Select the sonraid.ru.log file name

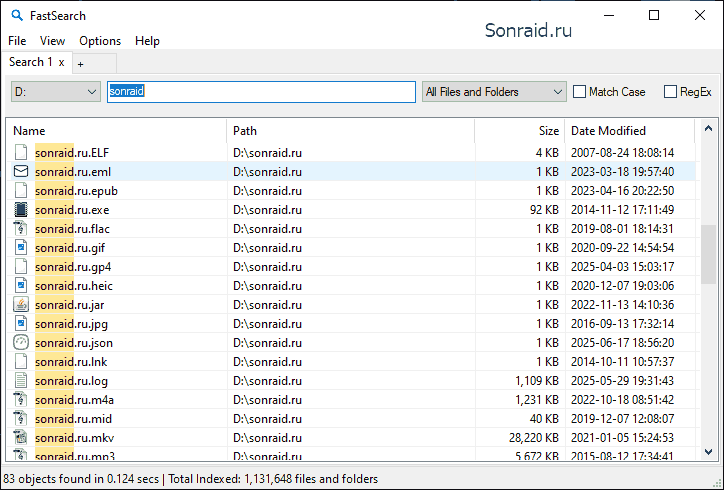[72, 381]
